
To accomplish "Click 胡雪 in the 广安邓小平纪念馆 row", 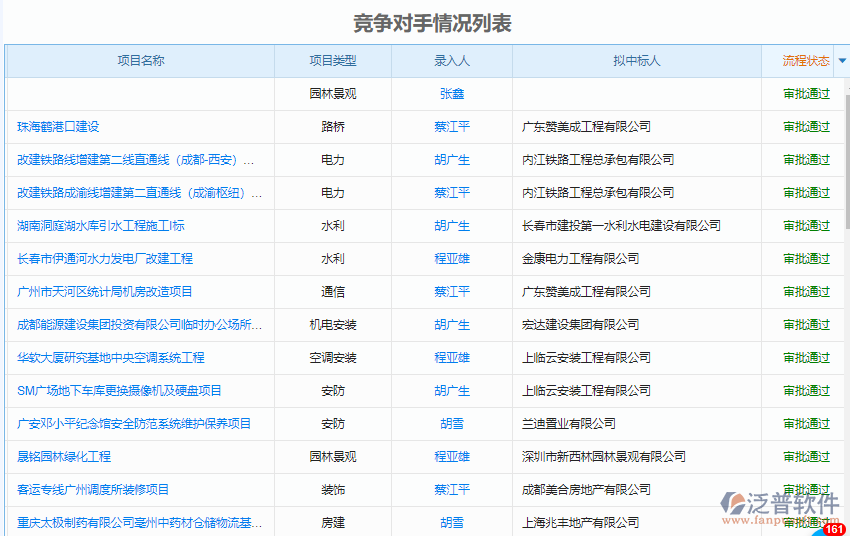I will [452, 424].
